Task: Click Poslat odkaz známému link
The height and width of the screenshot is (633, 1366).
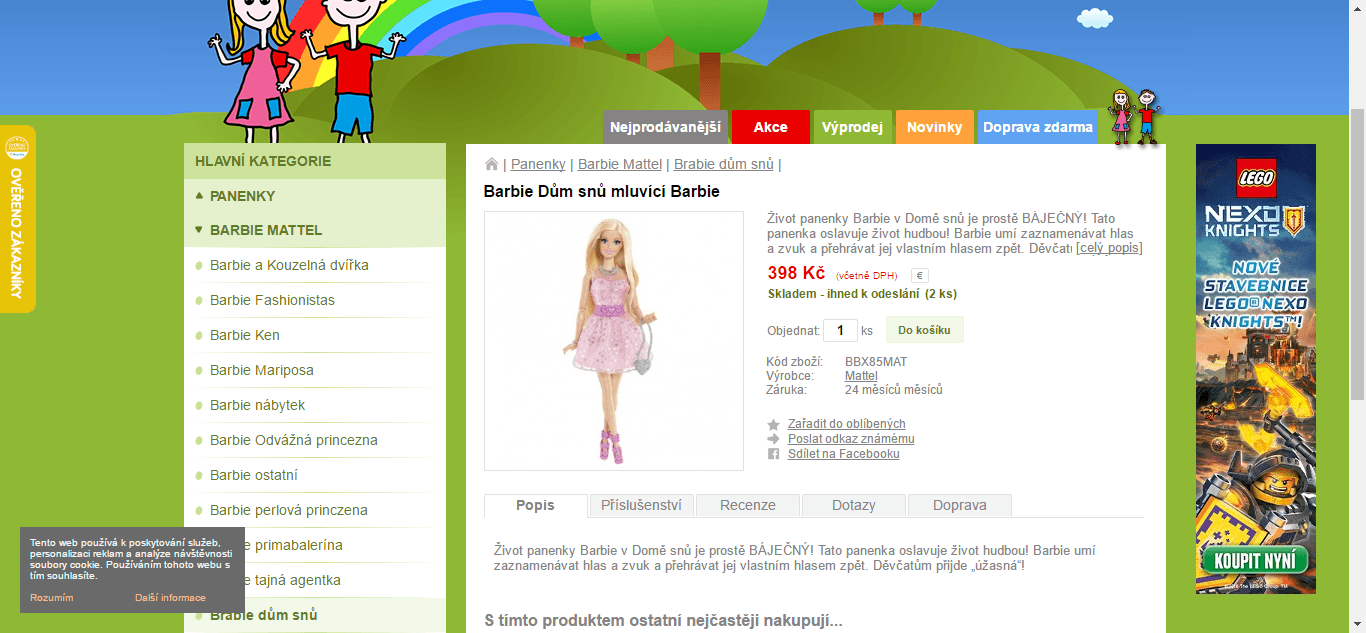Action: (851, 439)
